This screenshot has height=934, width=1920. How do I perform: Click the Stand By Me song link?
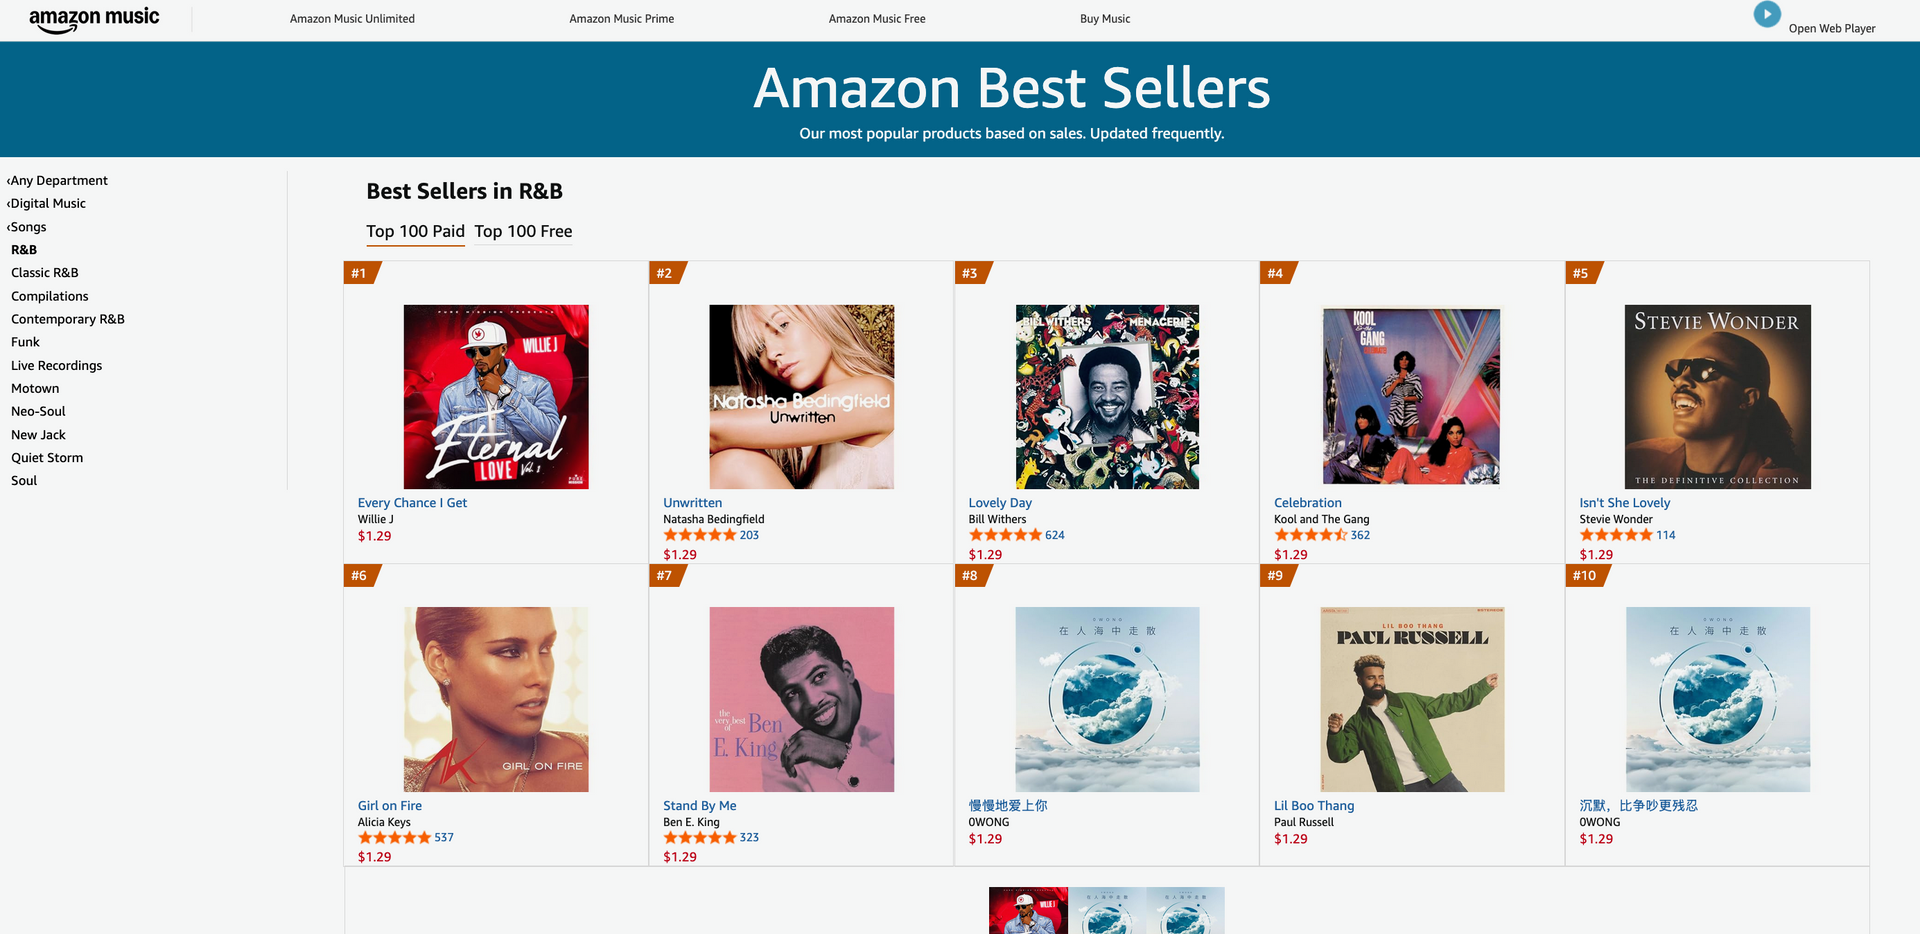(x=699, y=806)
